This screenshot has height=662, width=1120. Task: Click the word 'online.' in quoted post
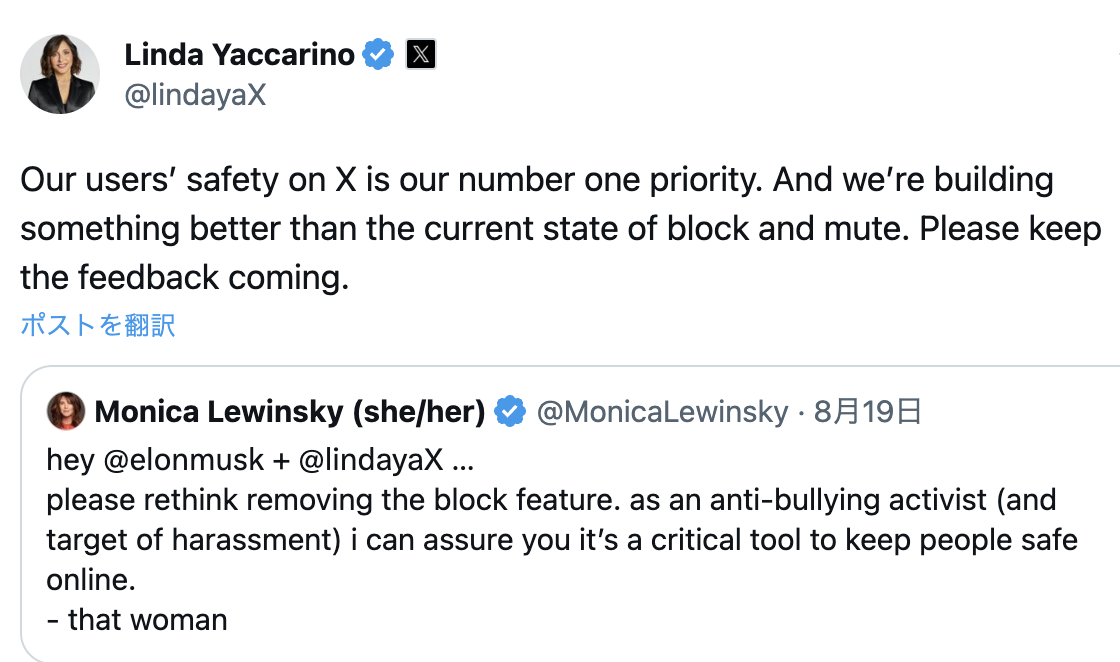tap(91, 580)
